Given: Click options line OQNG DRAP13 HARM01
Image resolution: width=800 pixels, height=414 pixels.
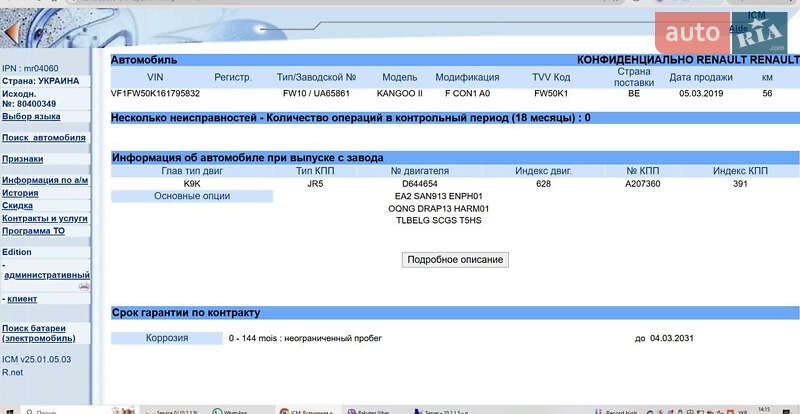Looking at the screenshot, I should pos(439,208).
